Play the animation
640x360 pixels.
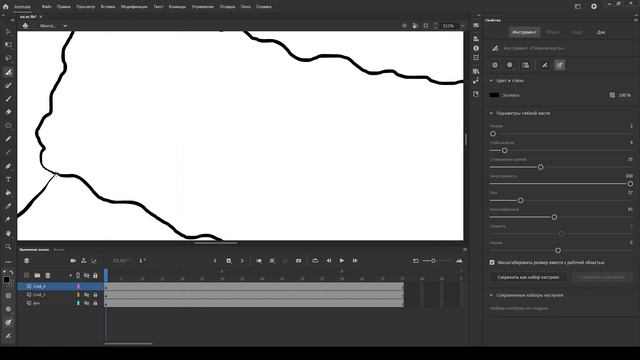342,261
